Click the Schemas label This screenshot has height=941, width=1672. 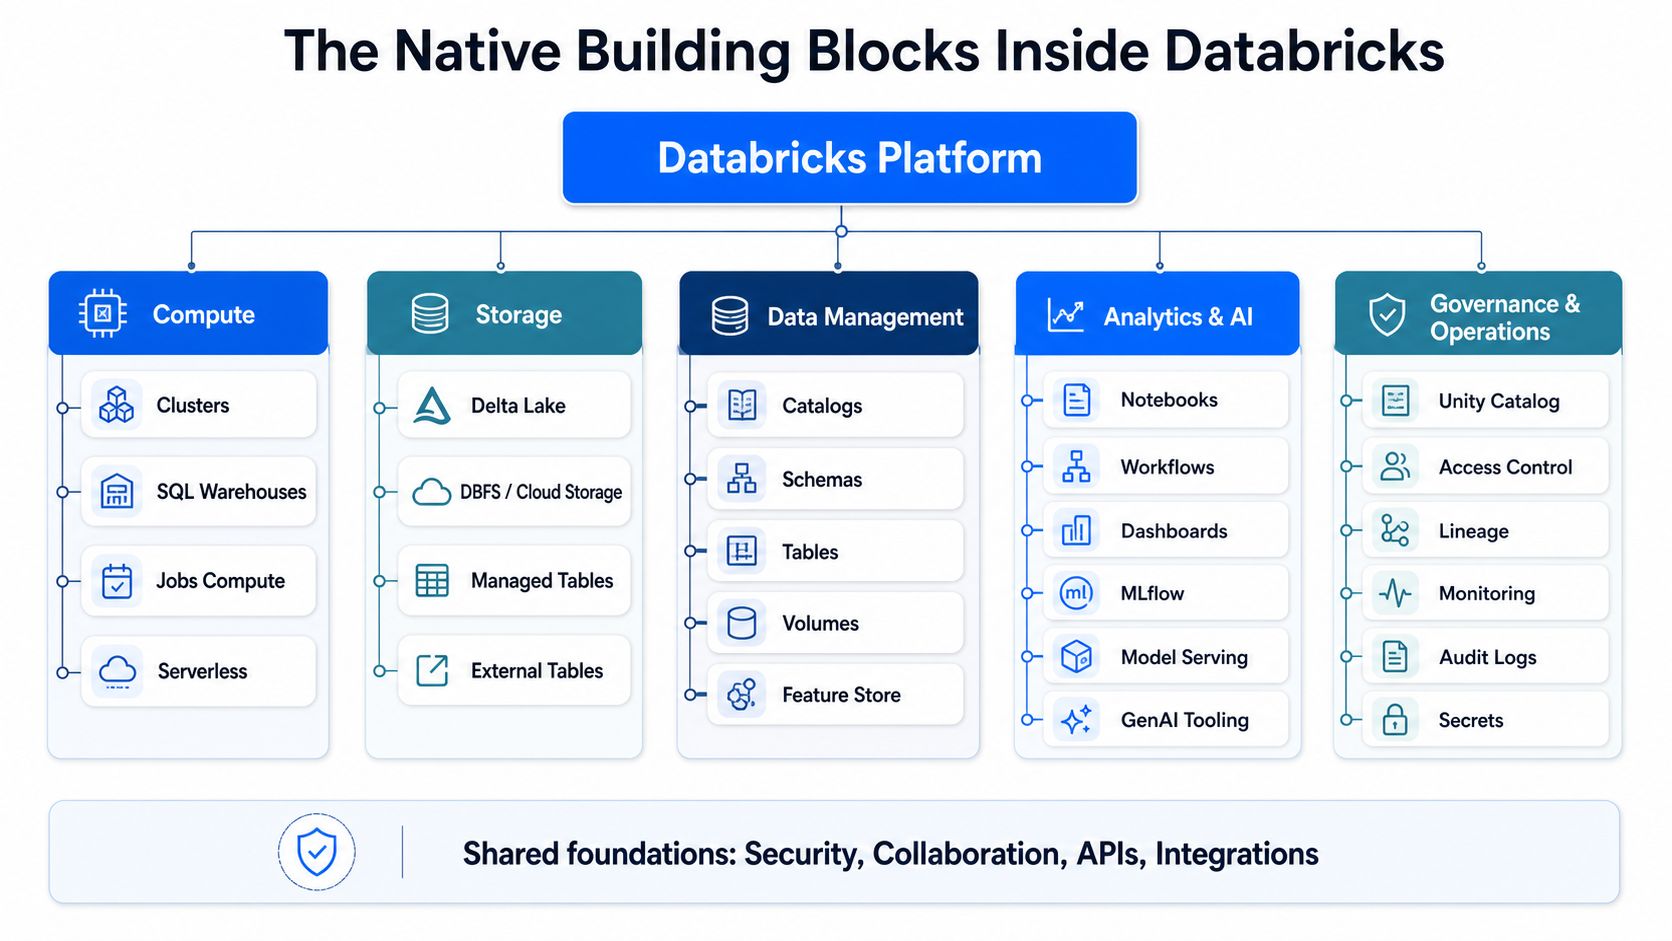(822, 479)
